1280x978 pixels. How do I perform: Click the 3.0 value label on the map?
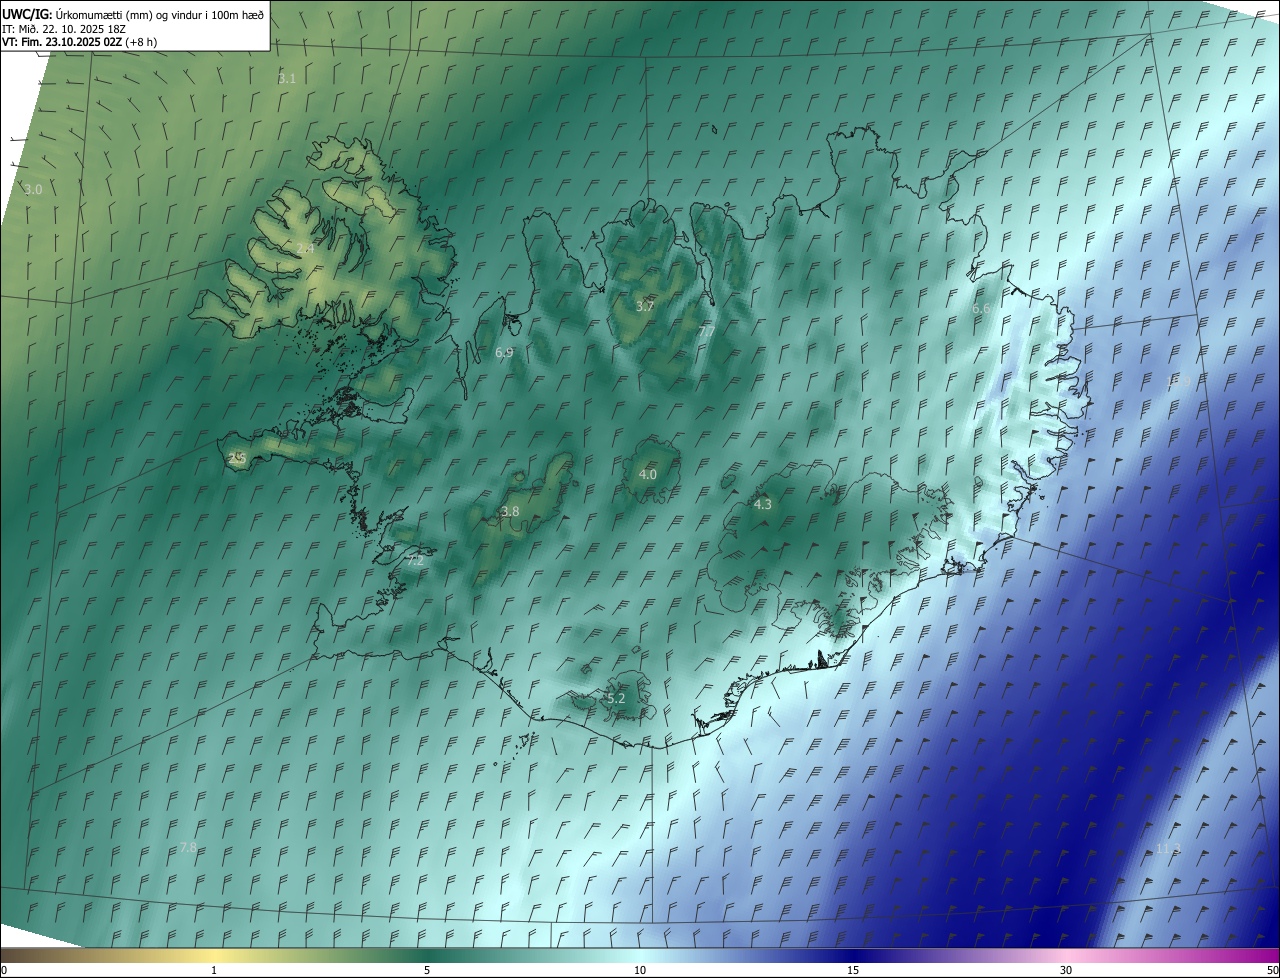point(33,189)
